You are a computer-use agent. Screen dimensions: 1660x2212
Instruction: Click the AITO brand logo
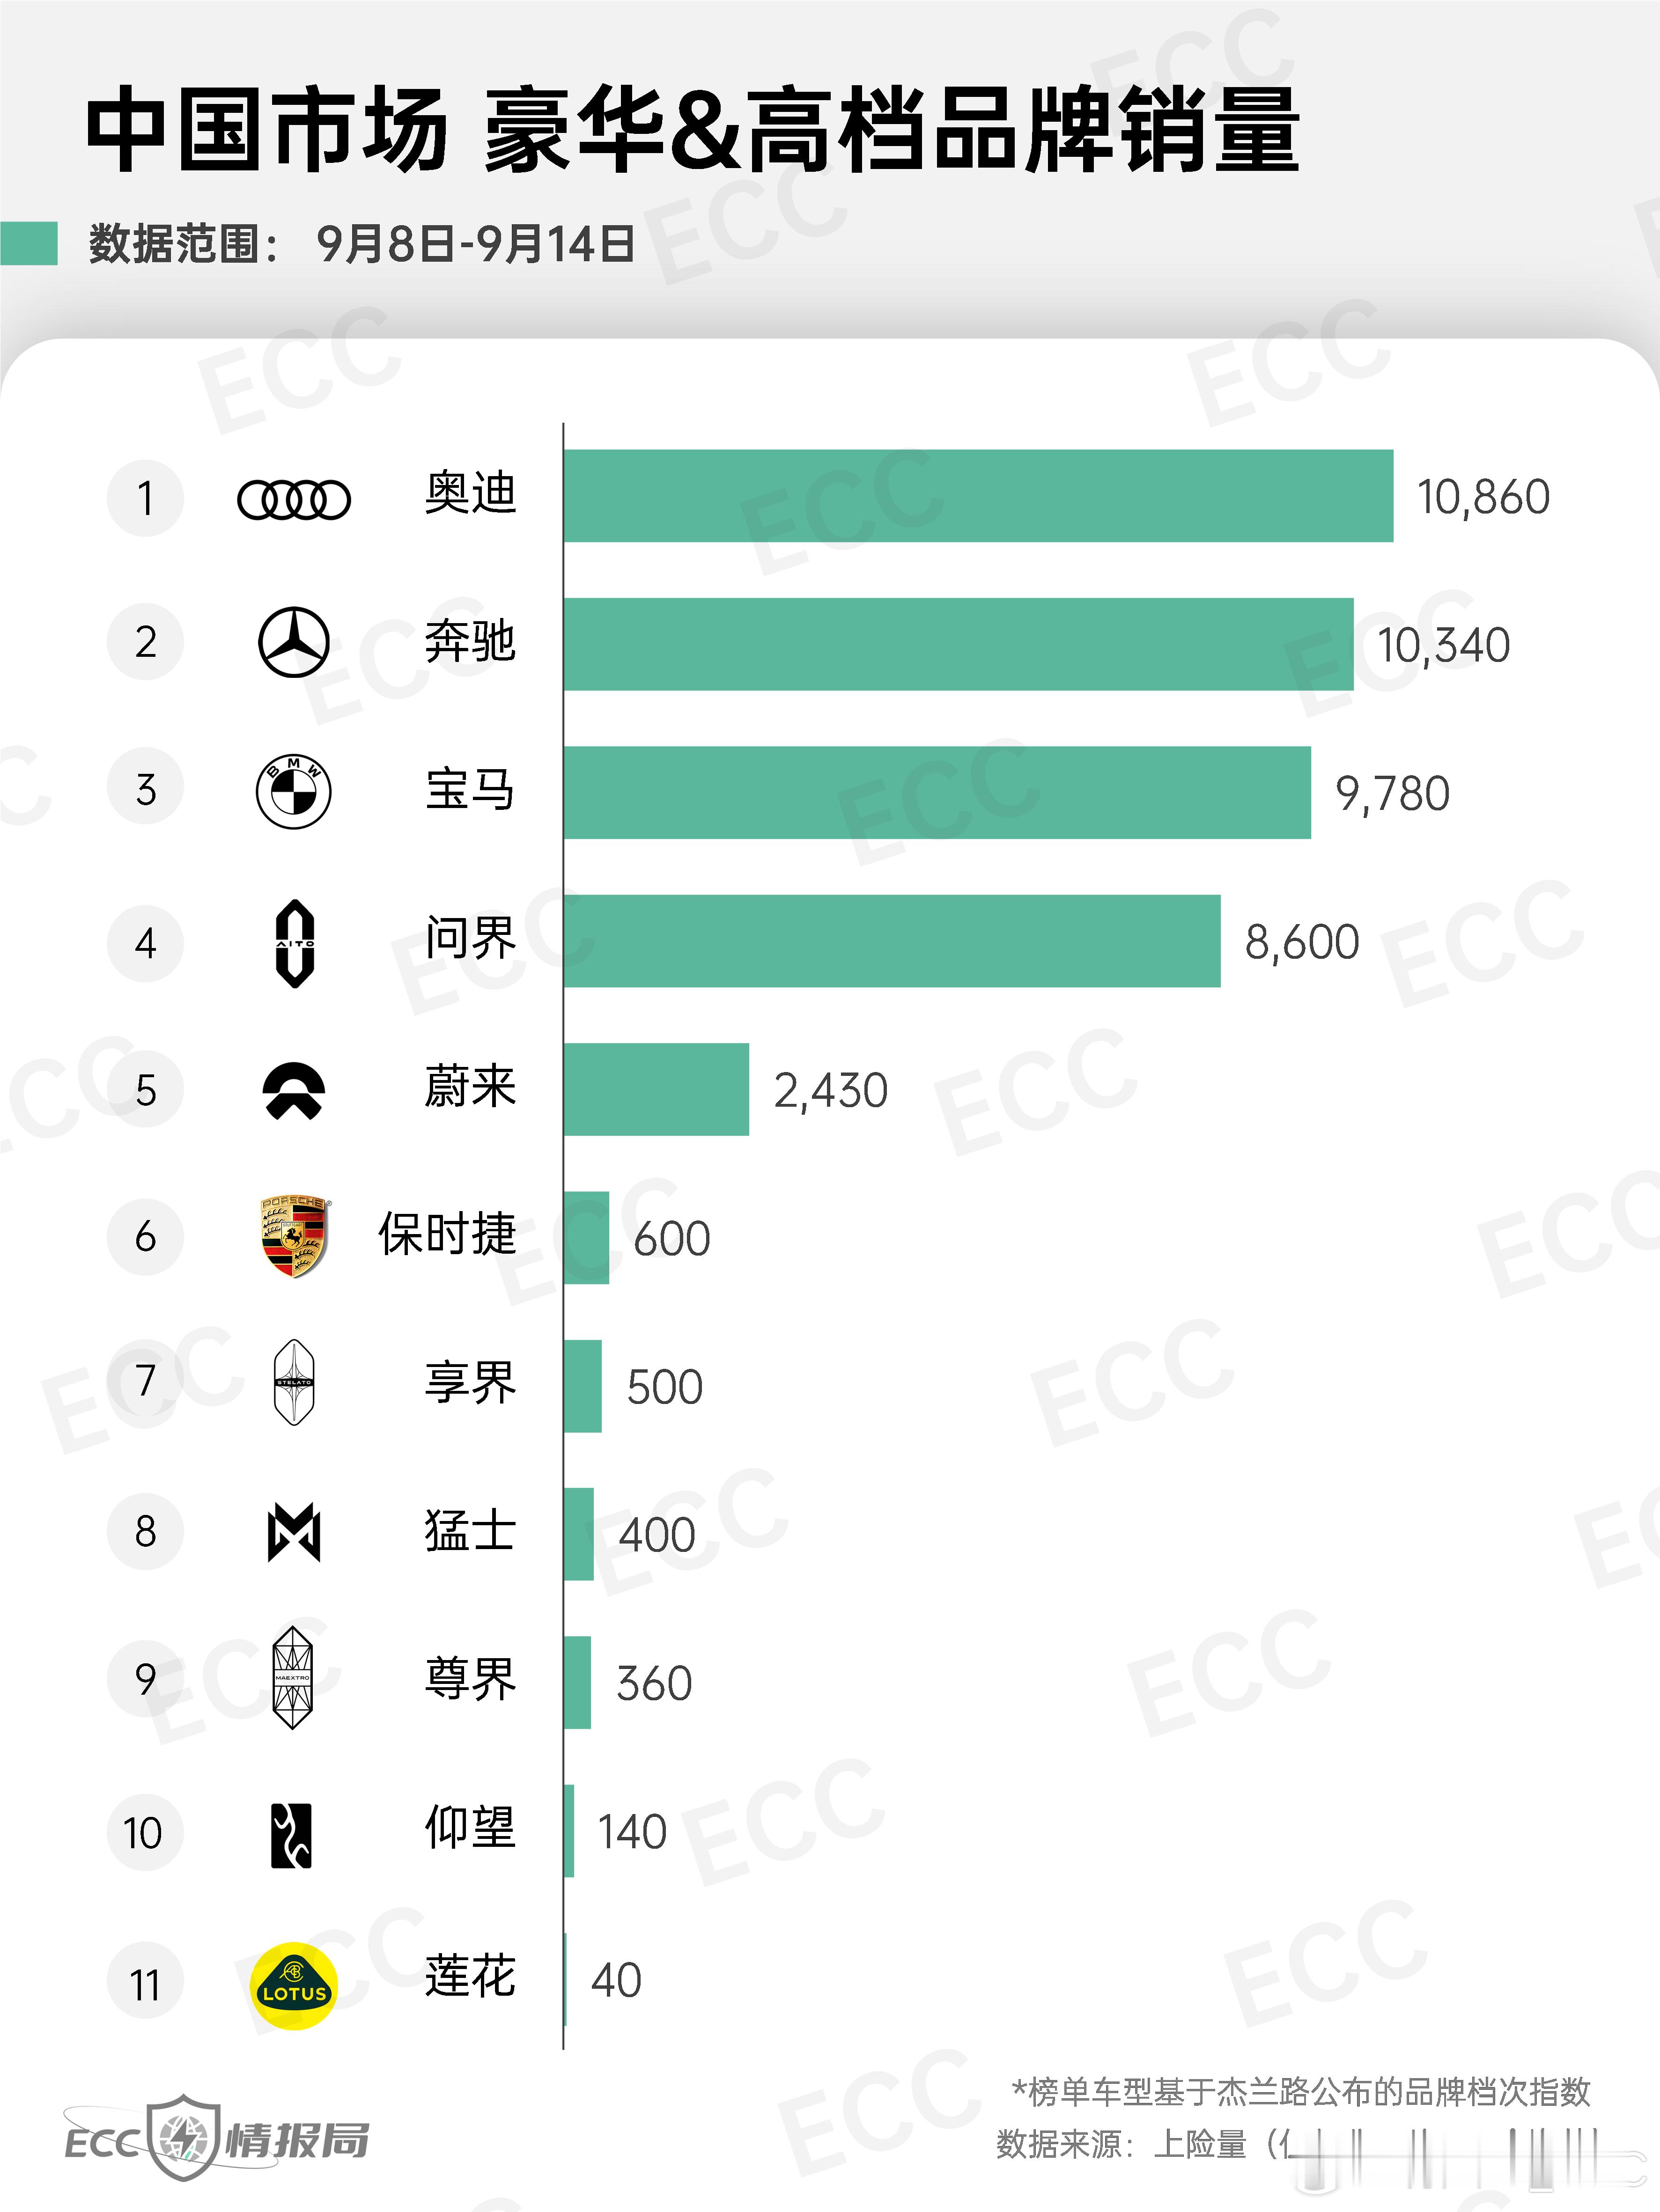pyautogui.click(x=294, y=943)
